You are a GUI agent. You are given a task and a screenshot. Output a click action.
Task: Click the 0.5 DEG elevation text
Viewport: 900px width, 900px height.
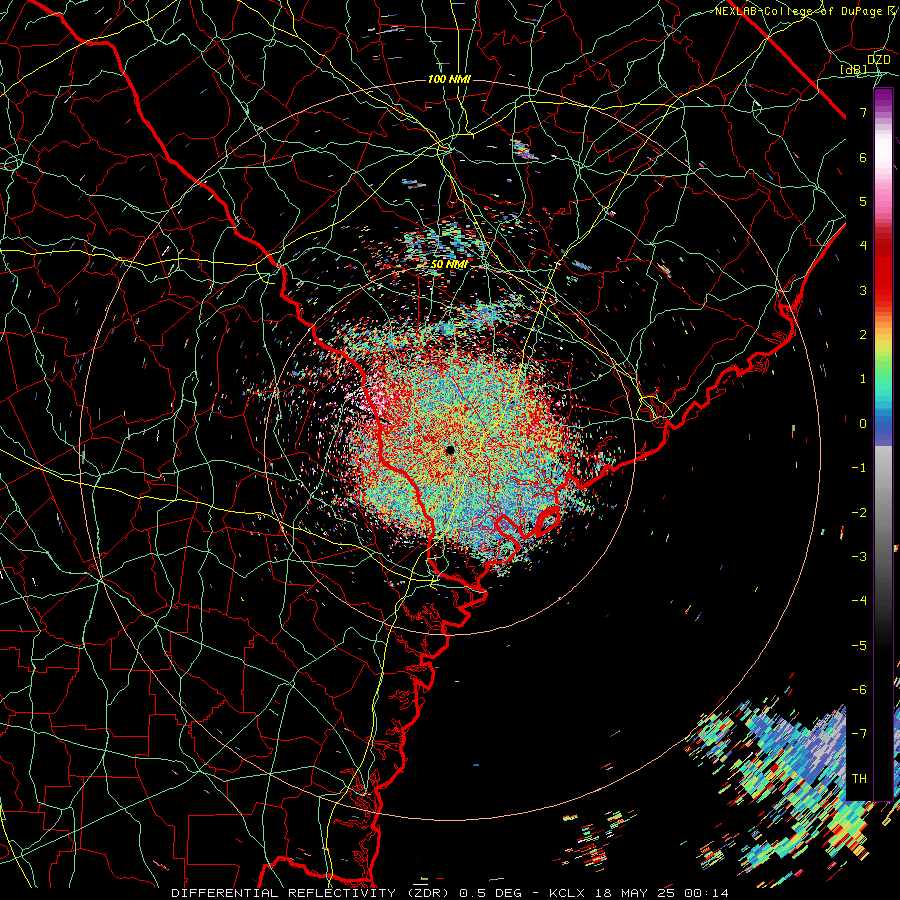click(491, 893)
